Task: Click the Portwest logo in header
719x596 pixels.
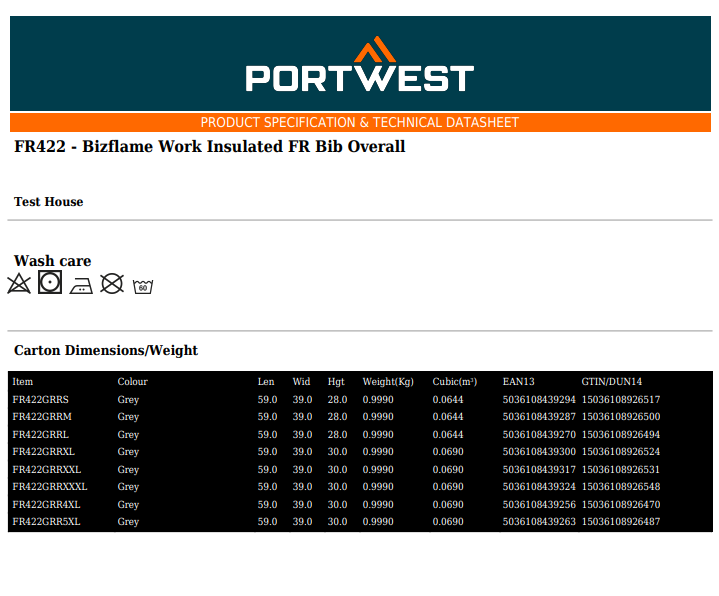Action: pos(360,66)
